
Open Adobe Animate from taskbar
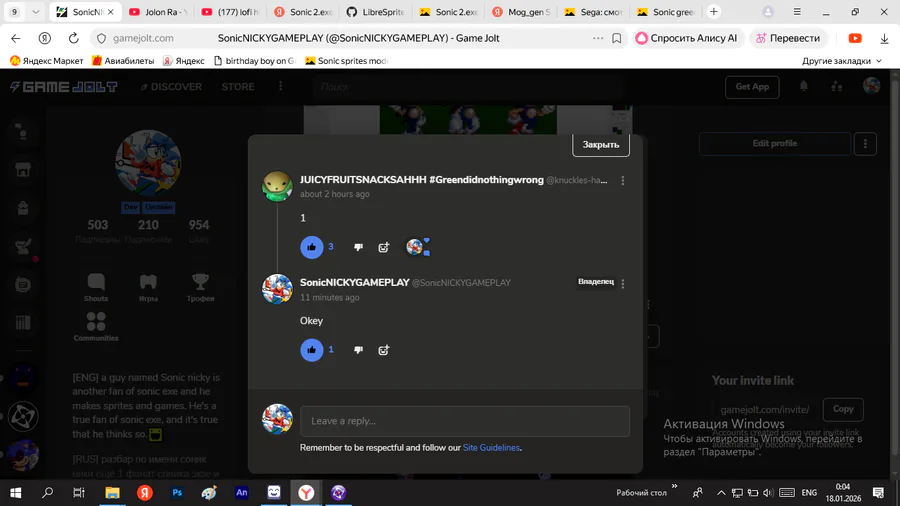point(242,493)
